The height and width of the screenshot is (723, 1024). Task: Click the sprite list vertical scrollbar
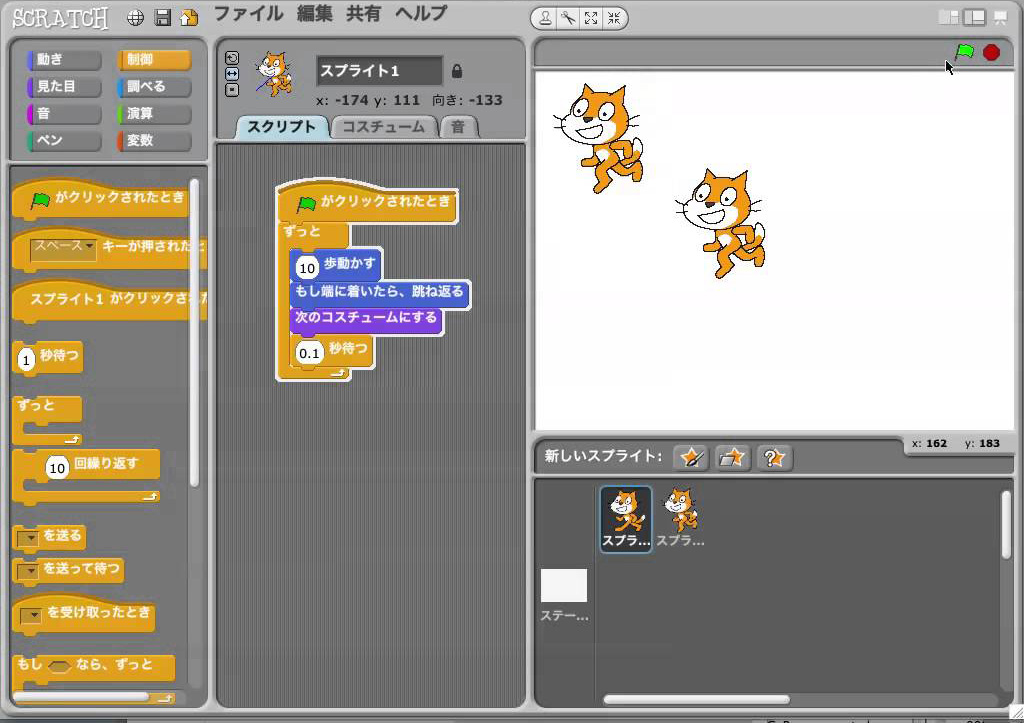tap(1006, 525)
